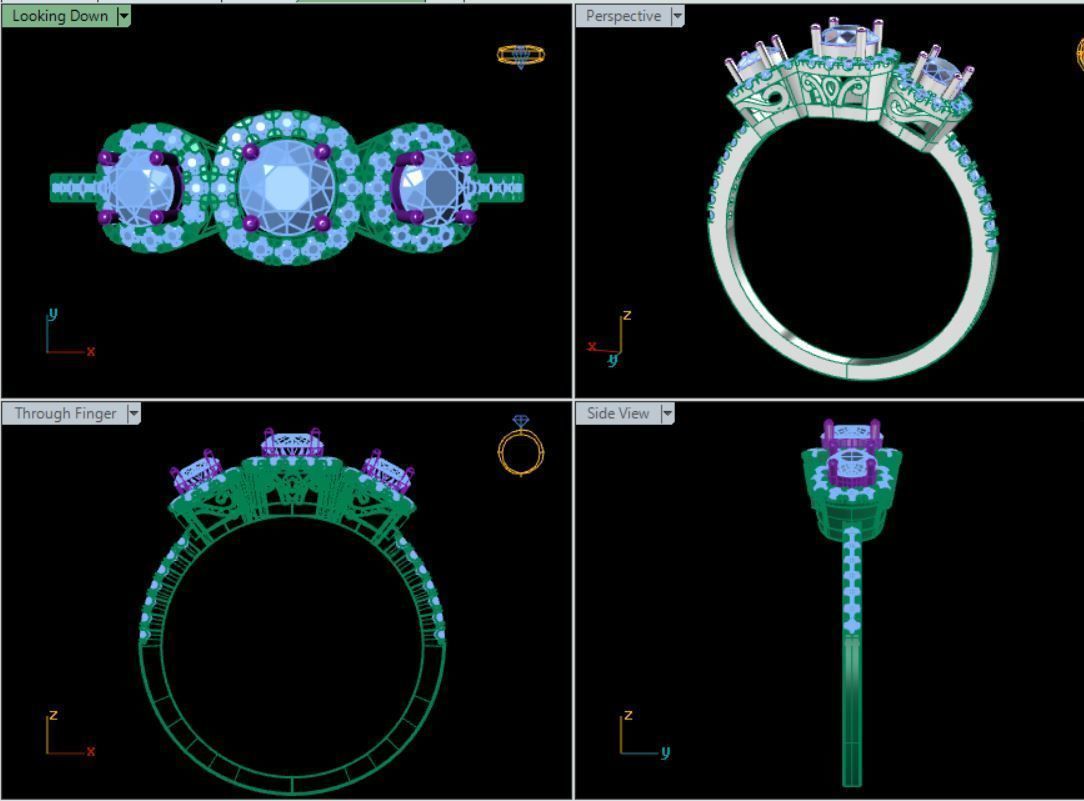This screenshot has height=801, width=1084.
Task: Open the Side View viewport dropdown arrow
Action: [667, 413]
